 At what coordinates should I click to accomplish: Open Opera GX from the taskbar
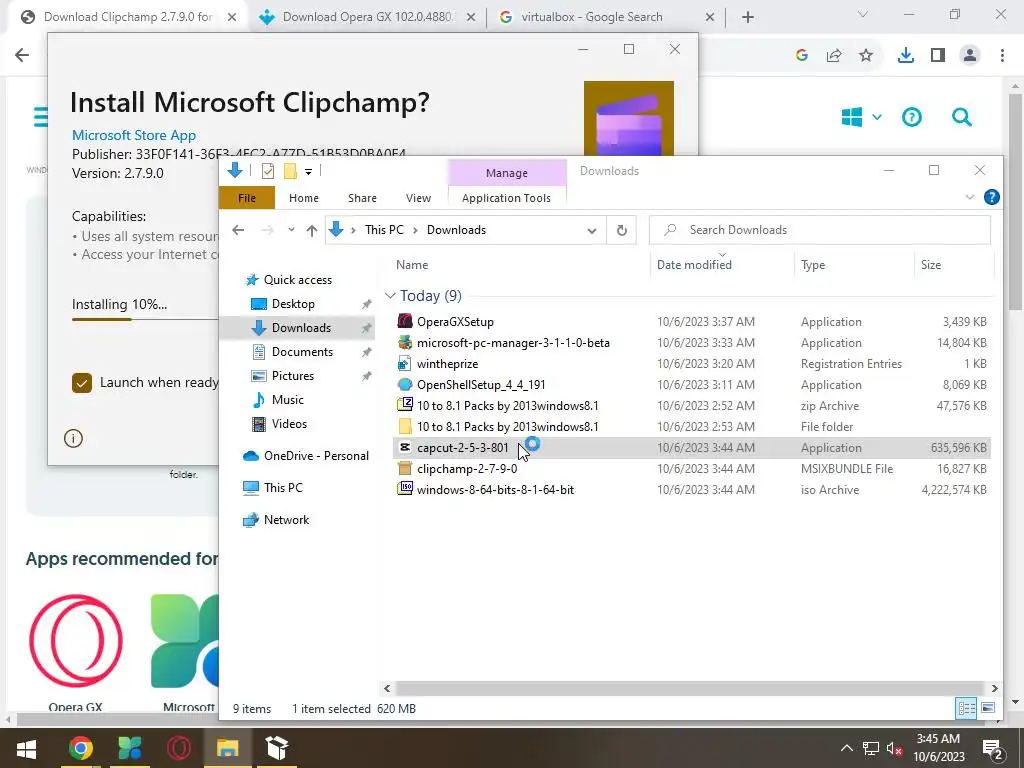coord(178,748)
